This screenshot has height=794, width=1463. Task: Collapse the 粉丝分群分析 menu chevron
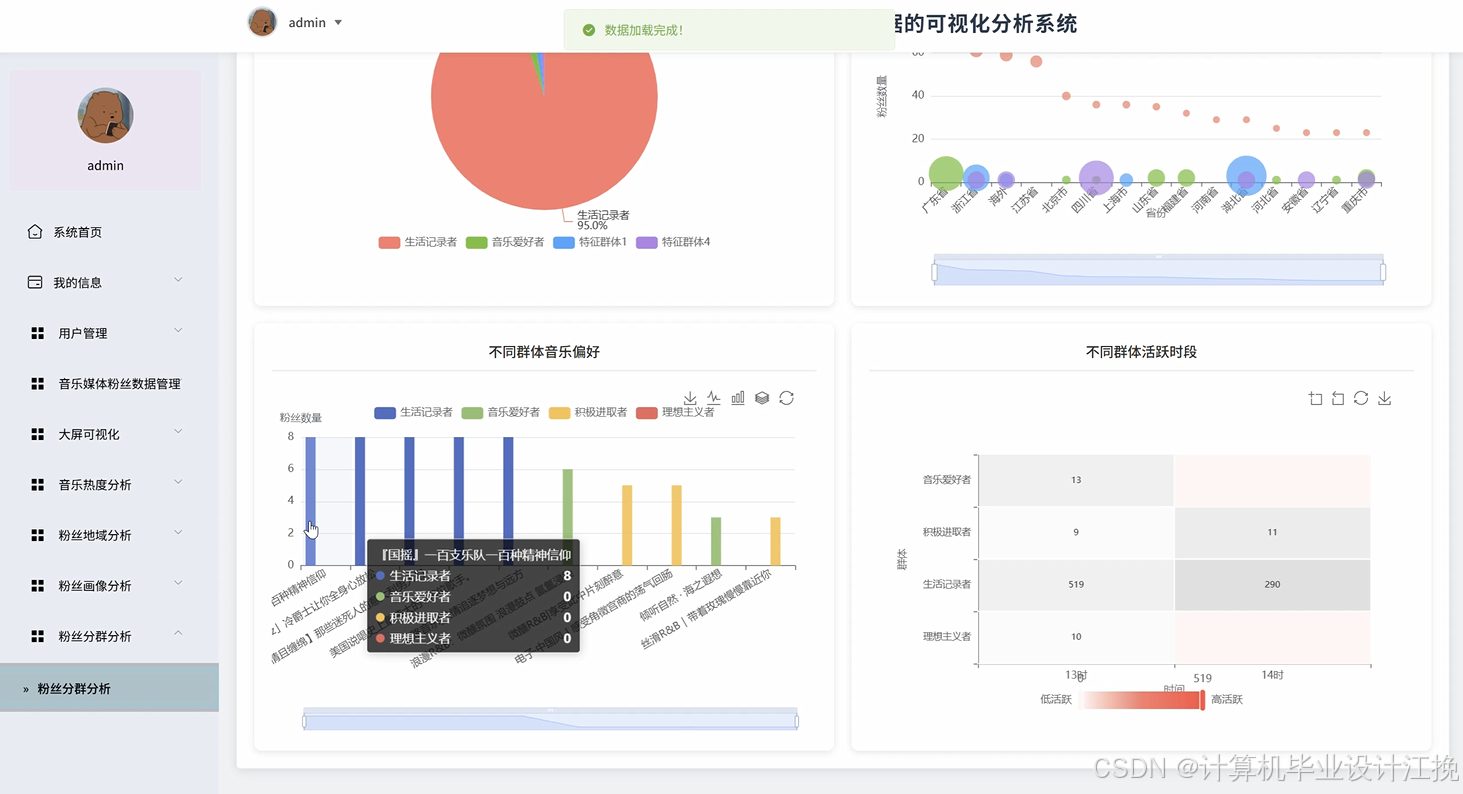[x=178, y=633]
